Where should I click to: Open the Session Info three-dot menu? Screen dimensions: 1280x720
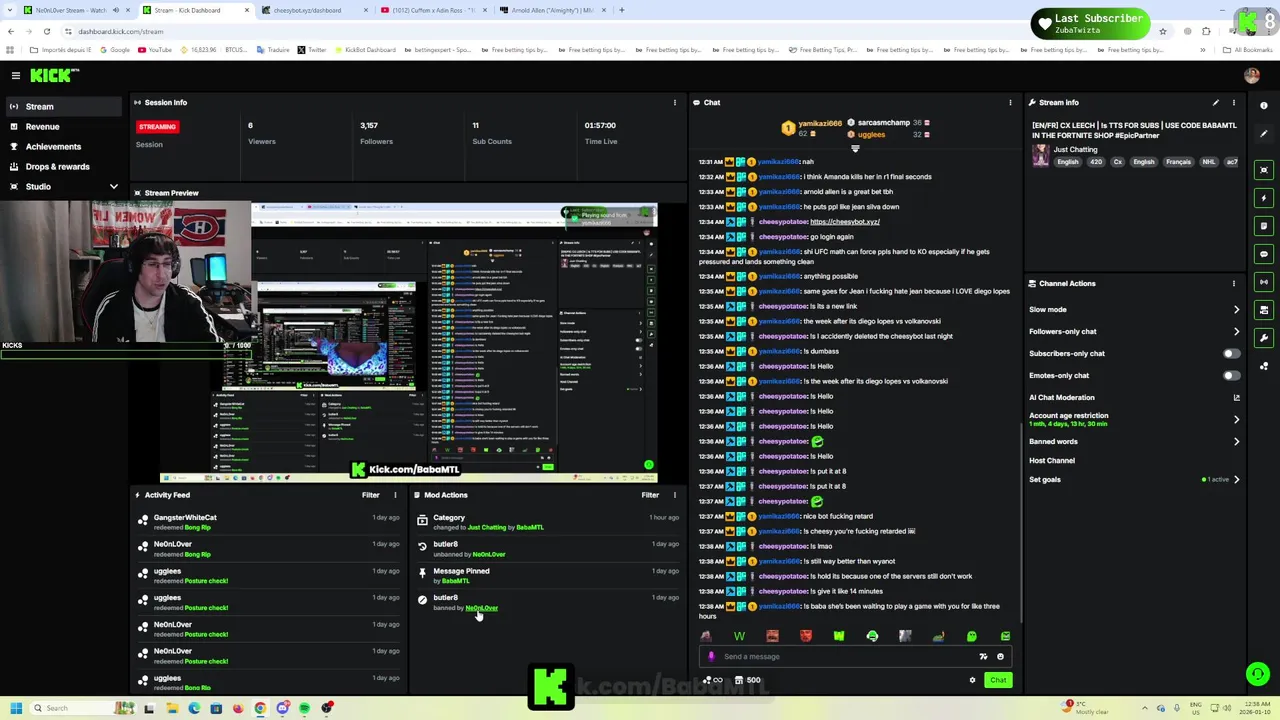click(x=674, y=102)
